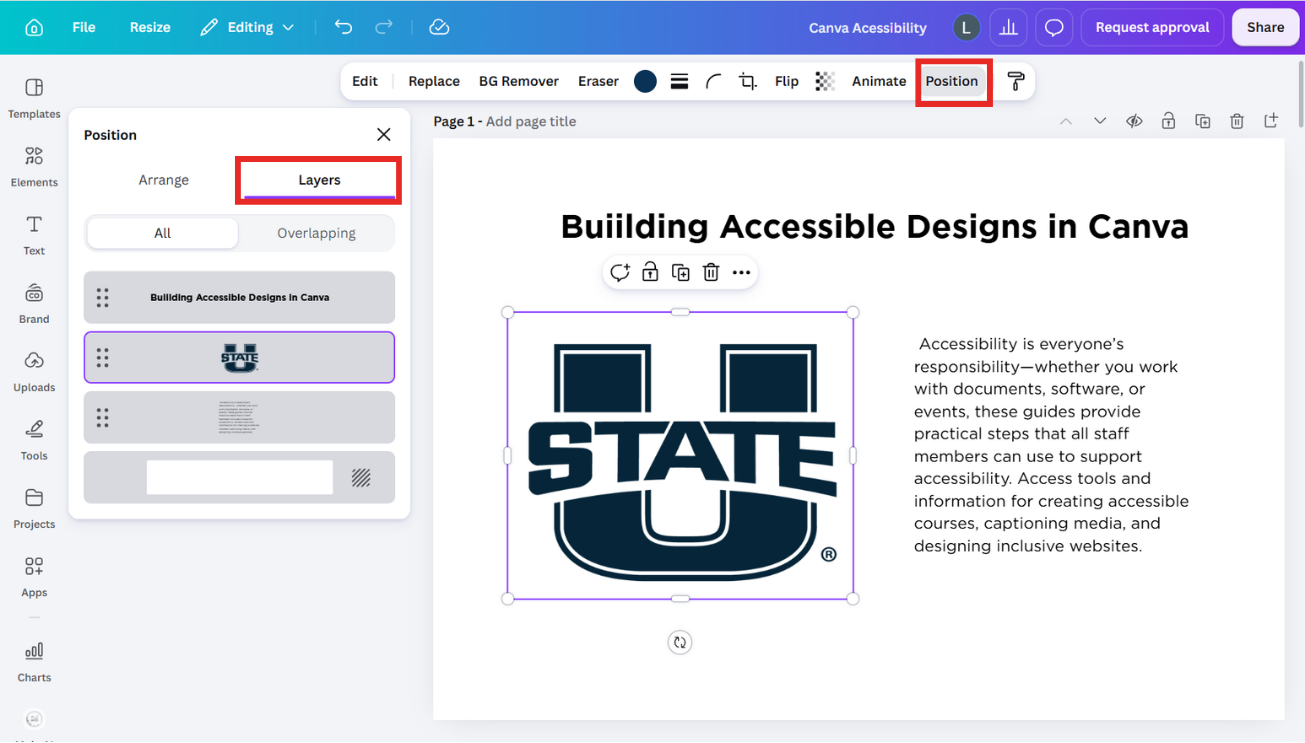This screenshot has height=743, width=1305.
Task: Select the paragraph text layer row
Action: click(x=239, y=417)
